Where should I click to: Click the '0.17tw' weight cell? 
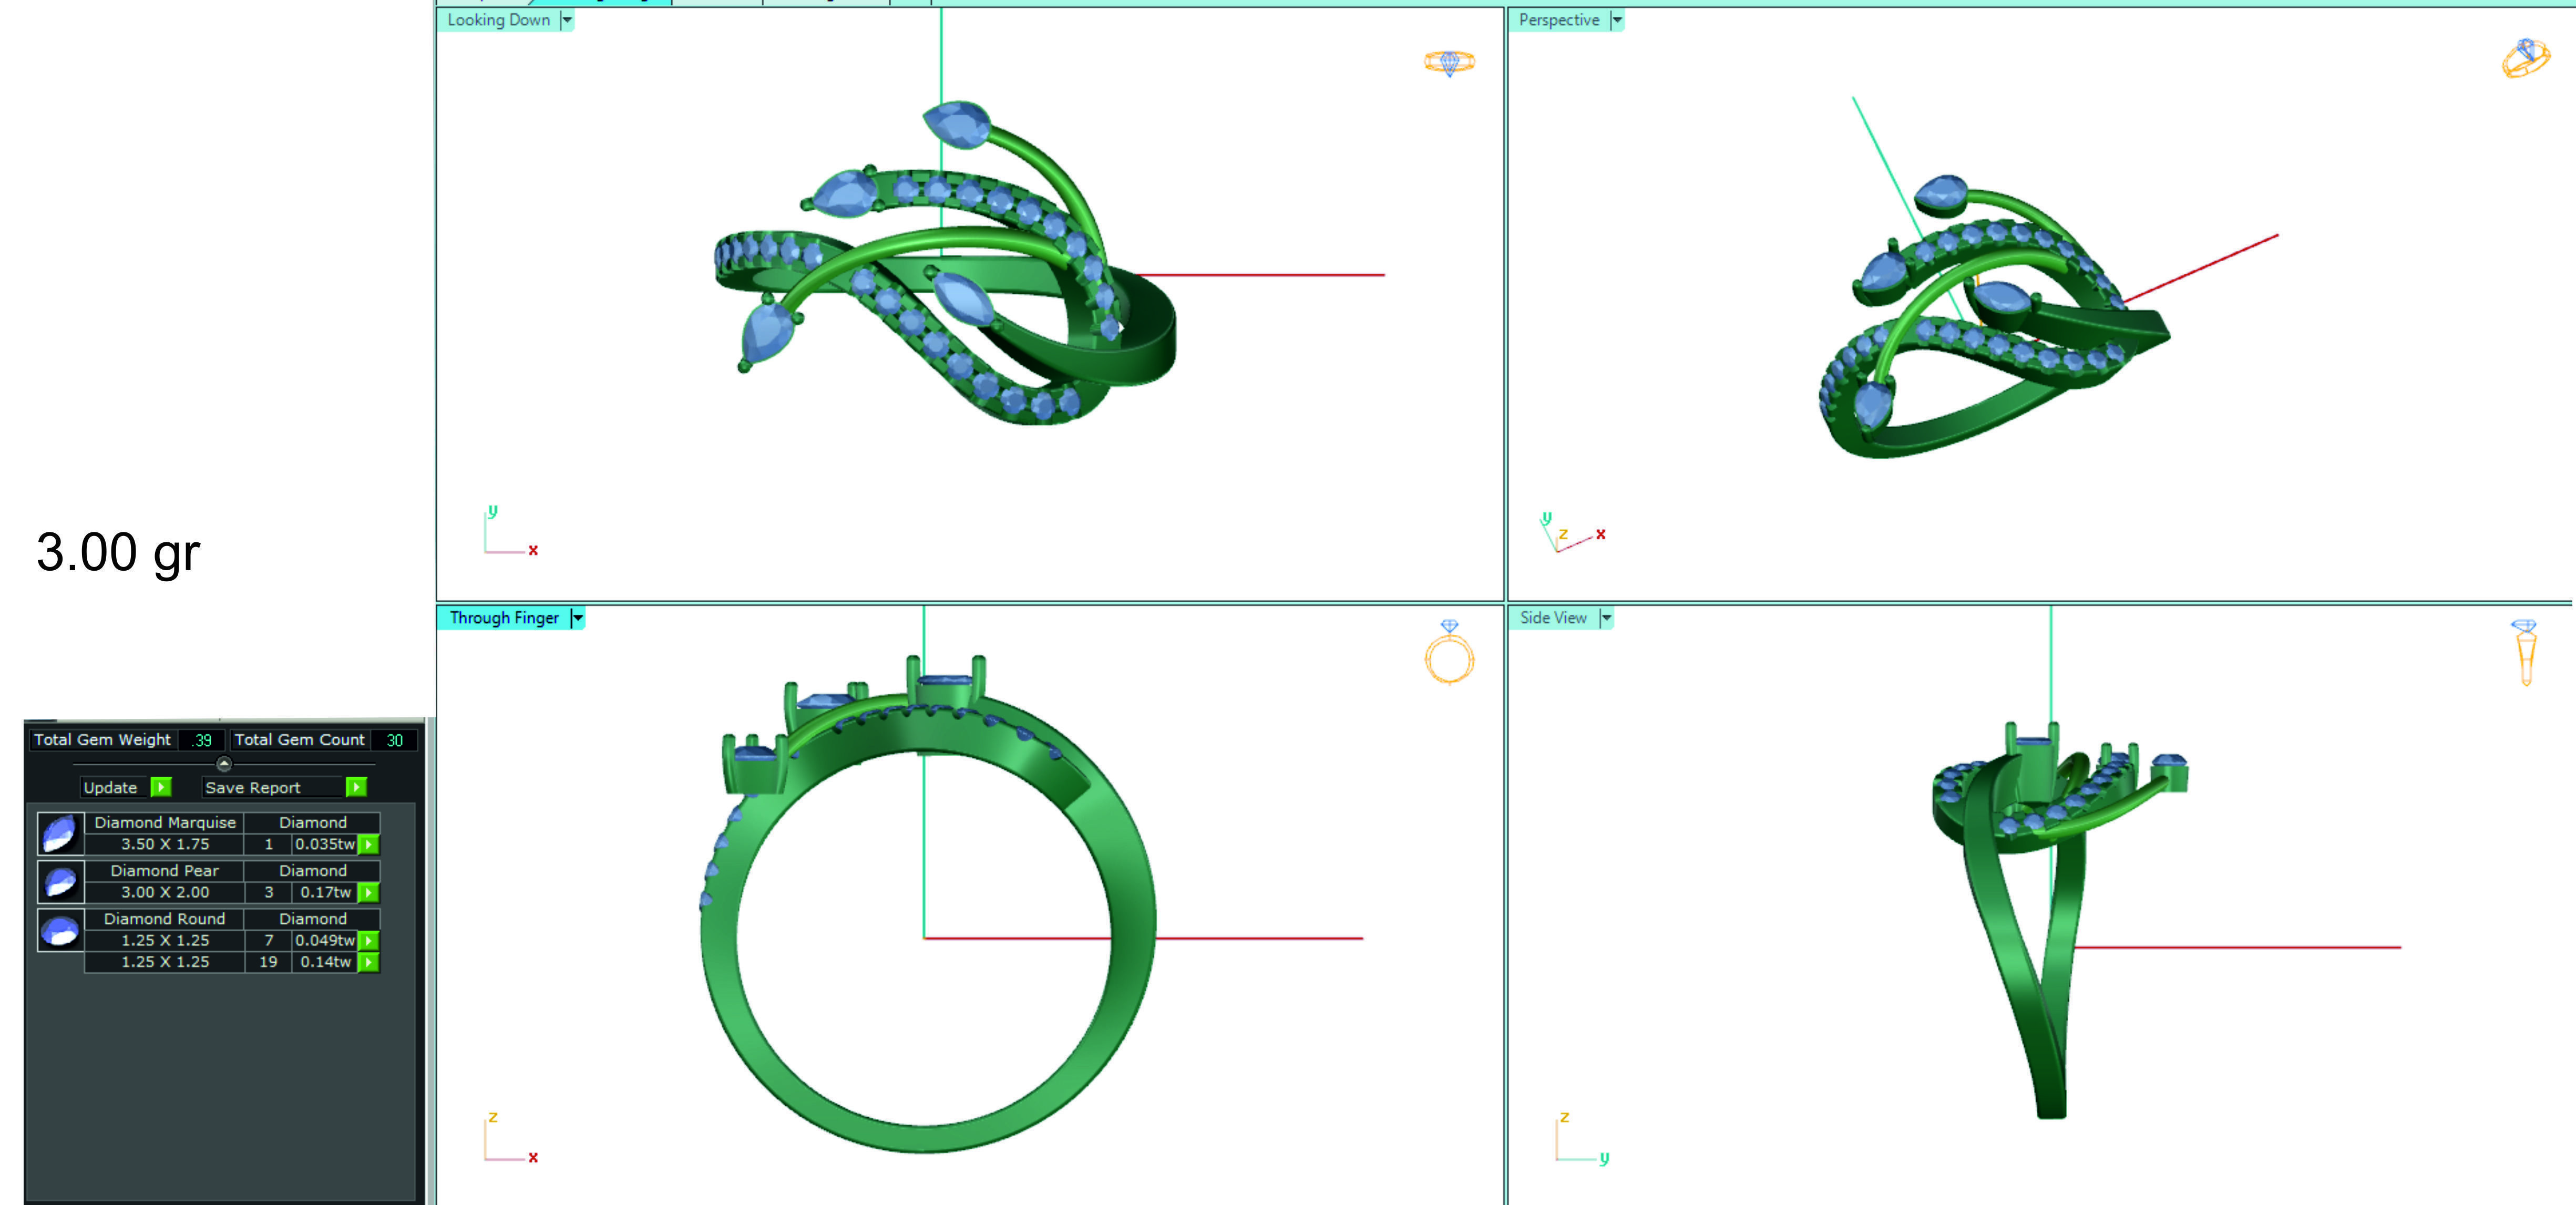click(x=325, y=892)
